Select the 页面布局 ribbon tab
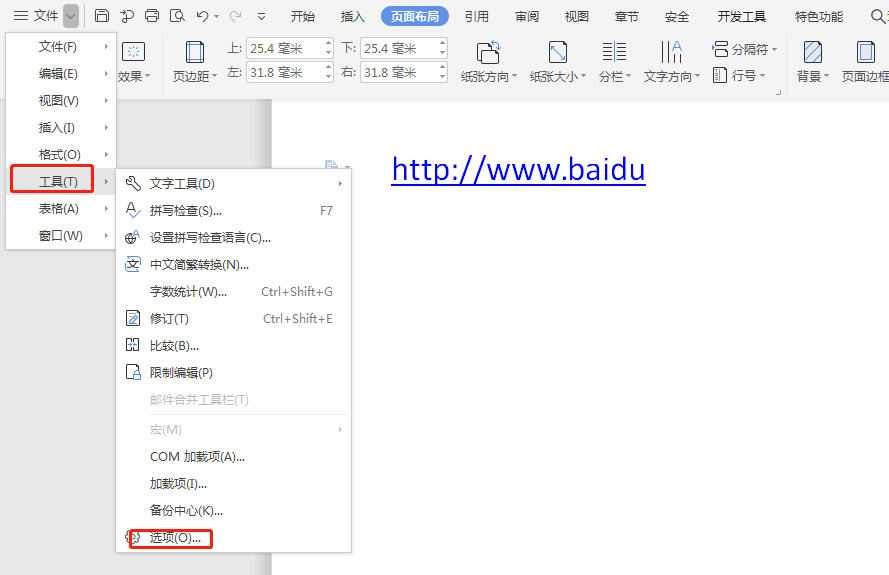The height and width of the screenshot is (575, 889). pos(415,16)
